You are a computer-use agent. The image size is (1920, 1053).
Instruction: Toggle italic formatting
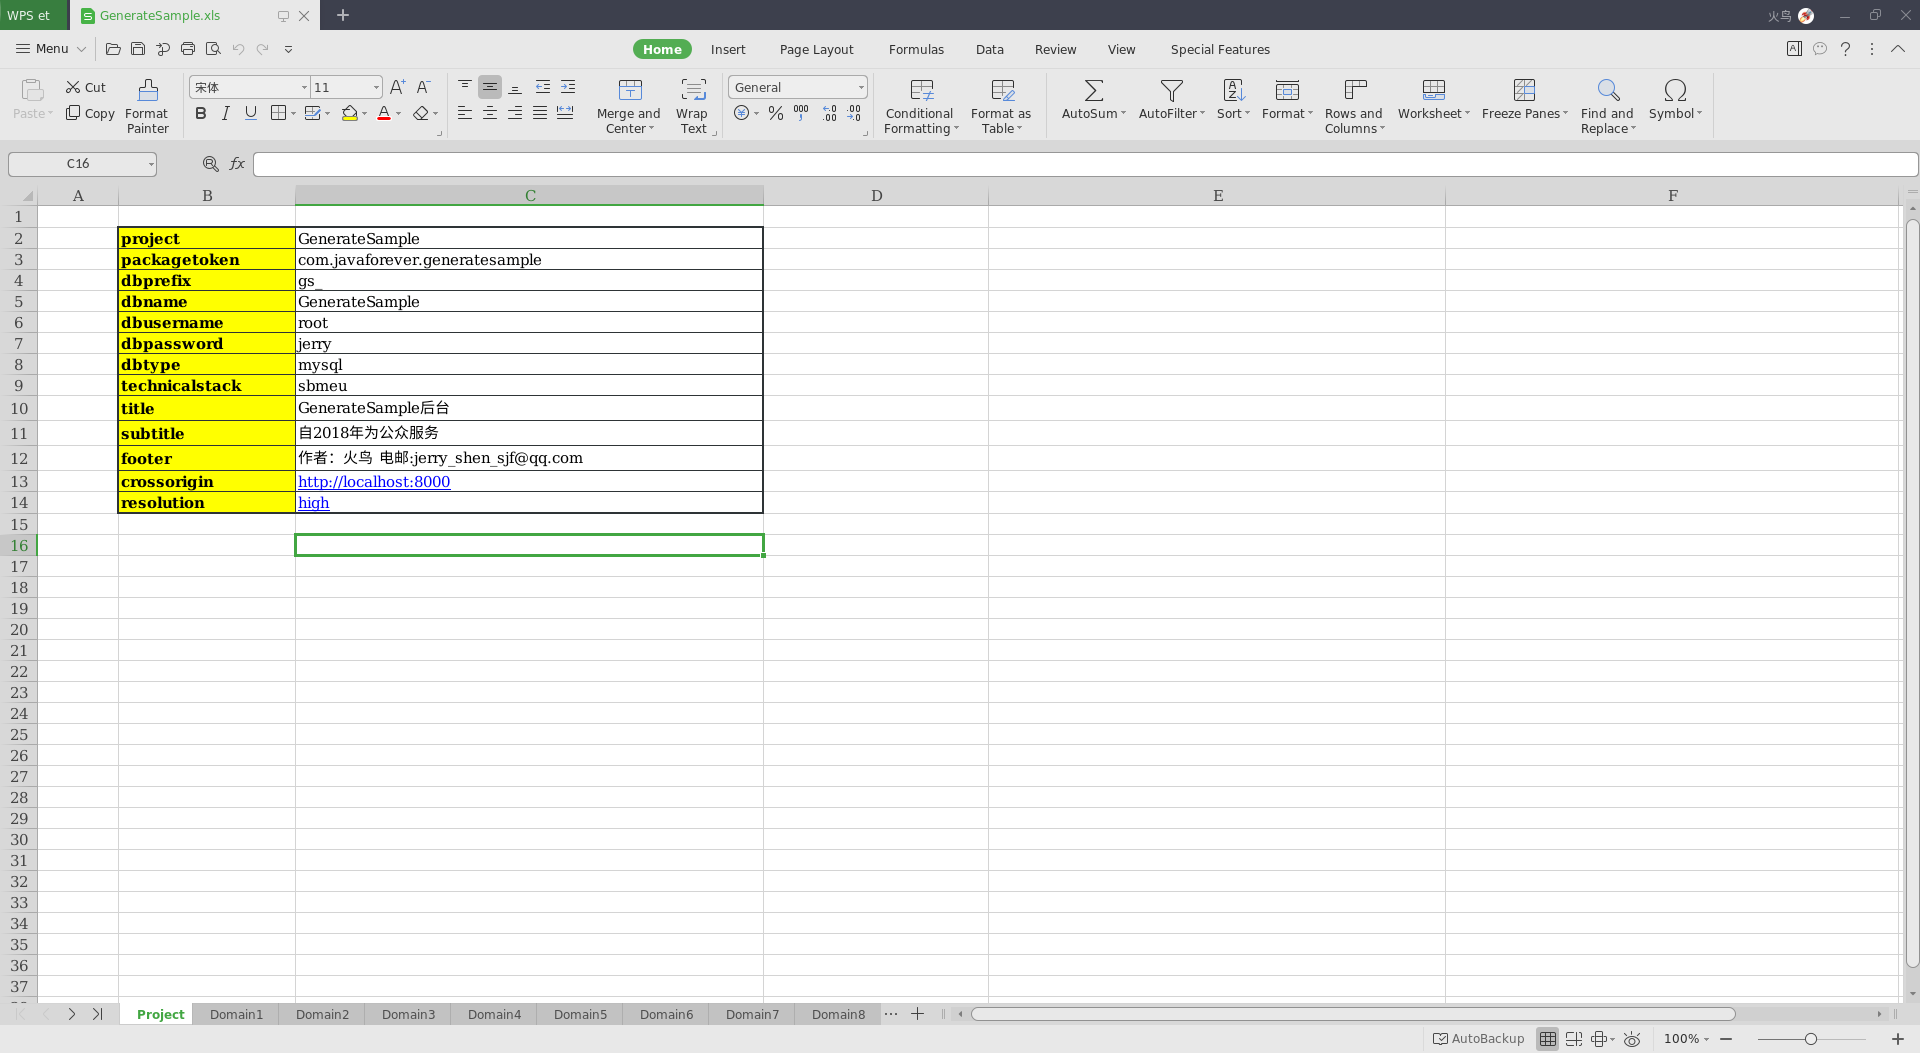point(226,113)
